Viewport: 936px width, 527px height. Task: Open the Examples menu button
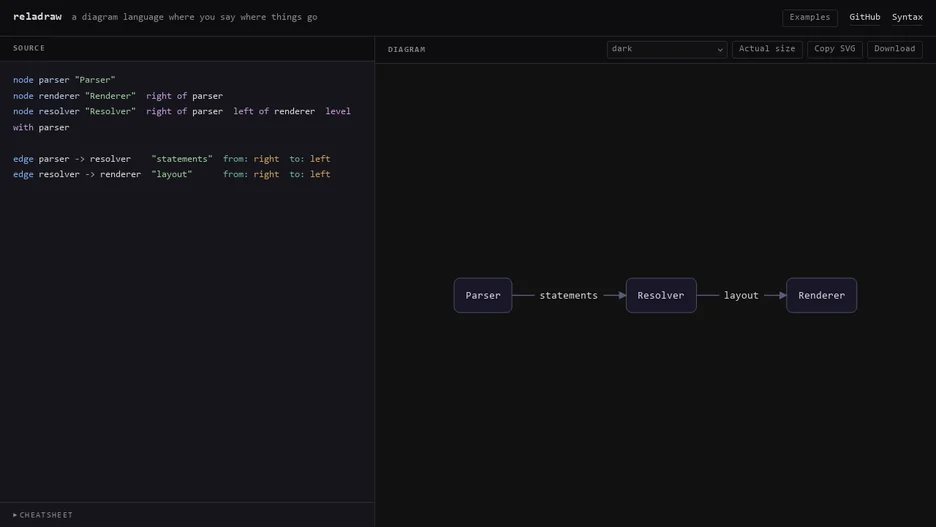tap(809, 17)
